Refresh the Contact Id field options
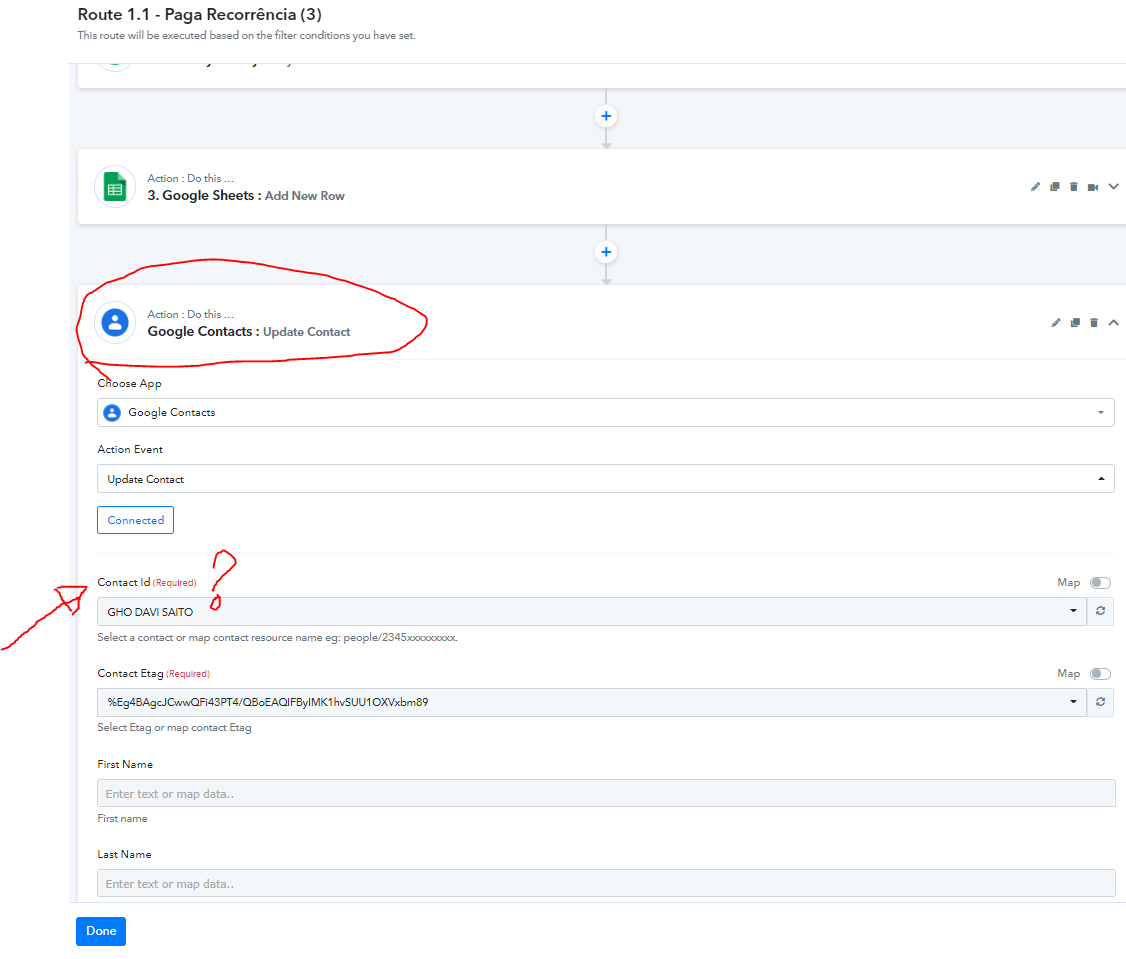 click(x=1100, y=611)
